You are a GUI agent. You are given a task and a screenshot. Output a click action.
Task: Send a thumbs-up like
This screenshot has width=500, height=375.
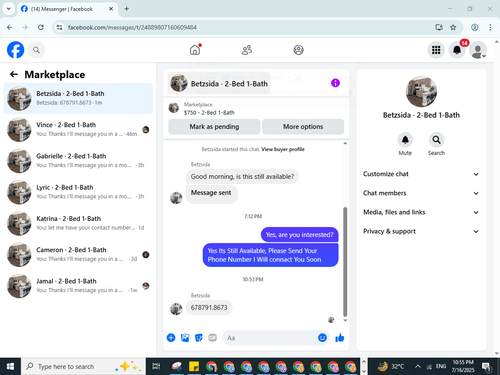339,338
